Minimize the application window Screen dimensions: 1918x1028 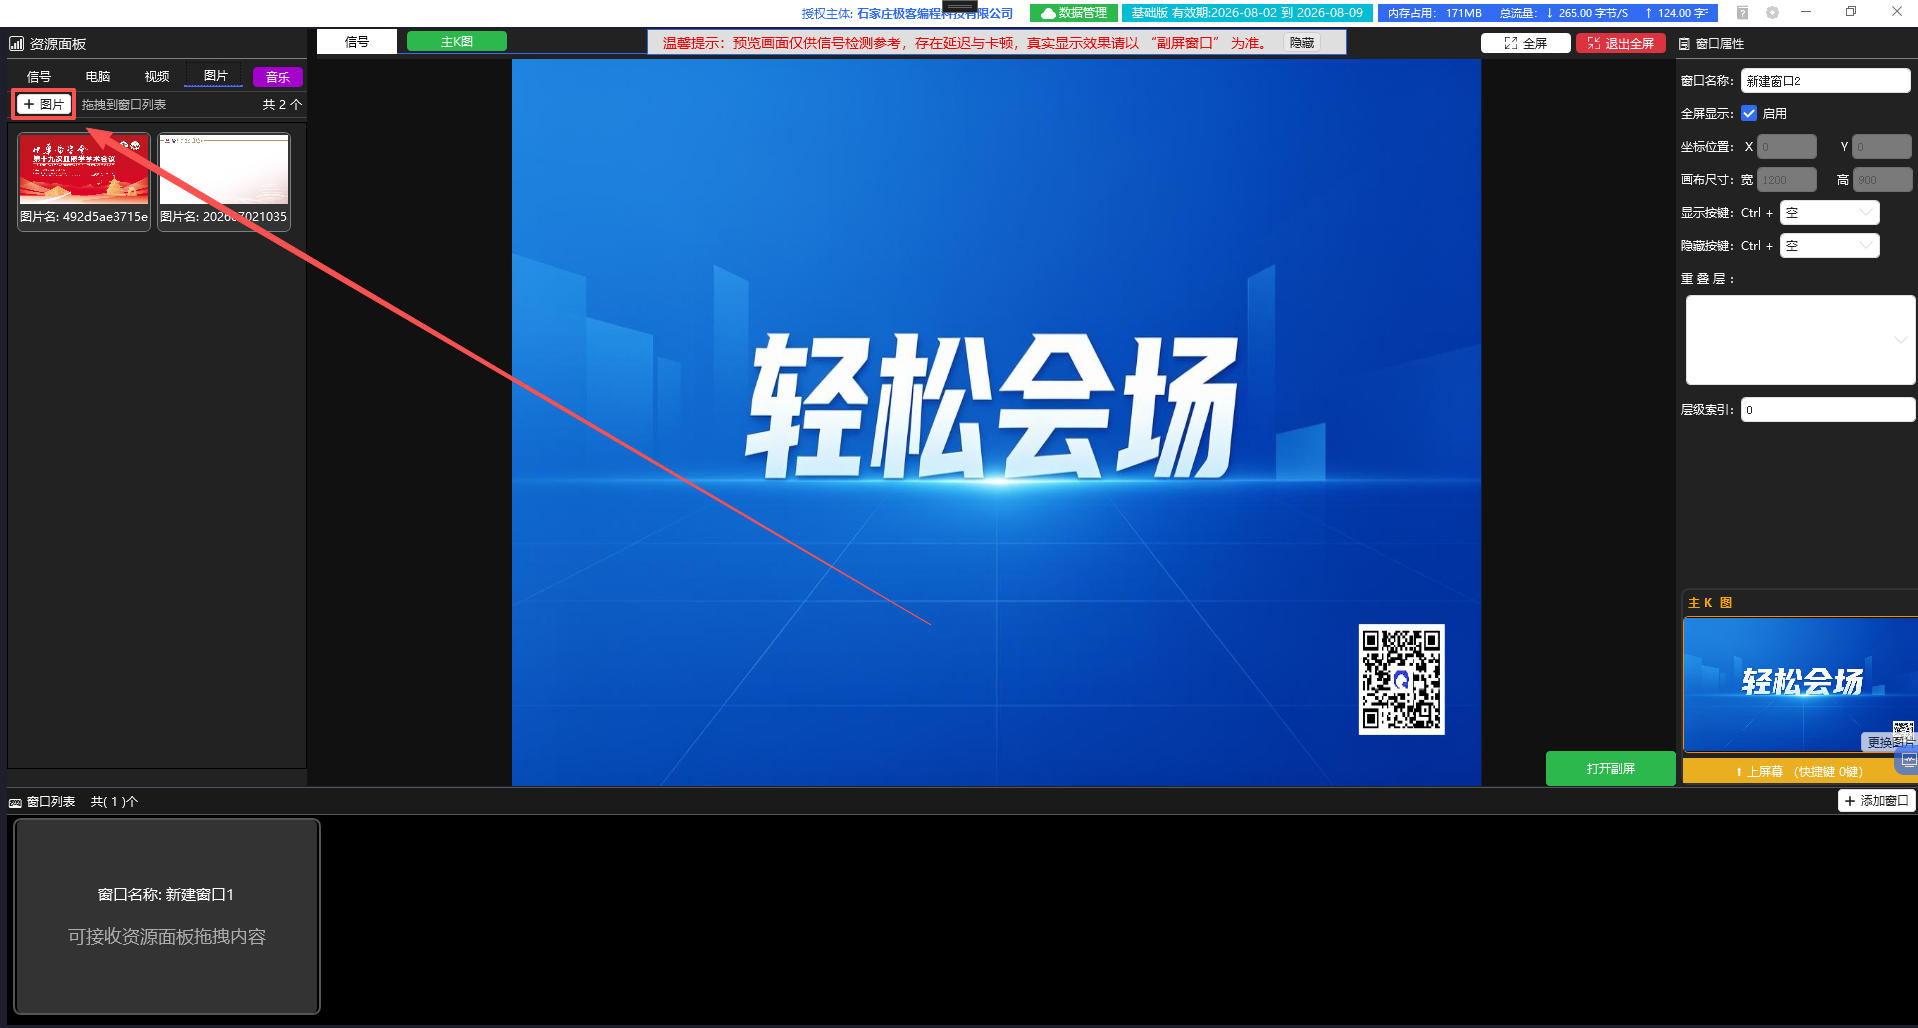tap(1806, 12)
